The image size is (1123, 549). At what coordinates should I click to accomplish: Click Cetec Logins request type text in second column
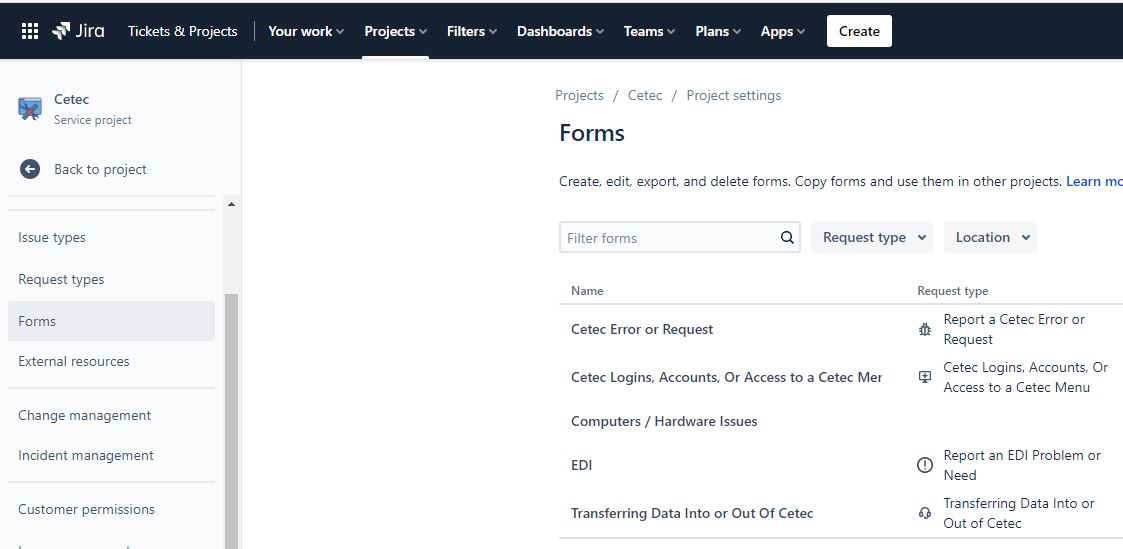click(1026, 377)
